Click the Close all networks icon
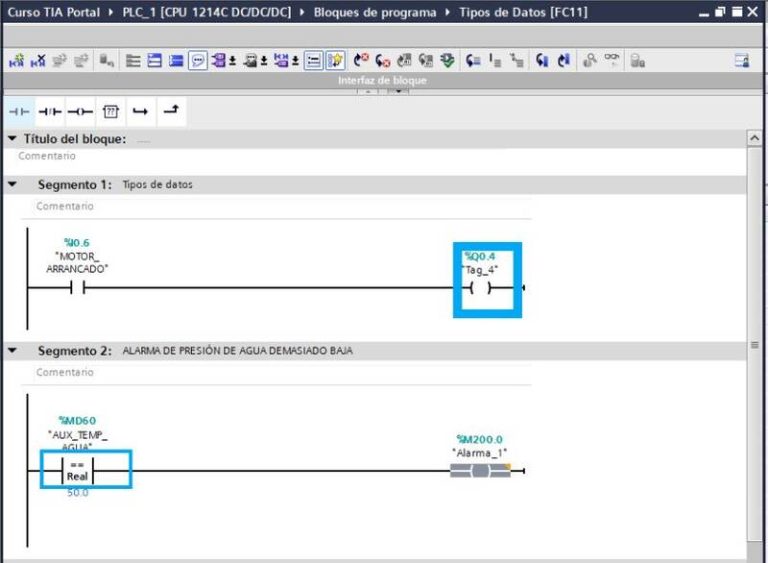The height and width of the screenshot is (563, 768). (176, 61)
